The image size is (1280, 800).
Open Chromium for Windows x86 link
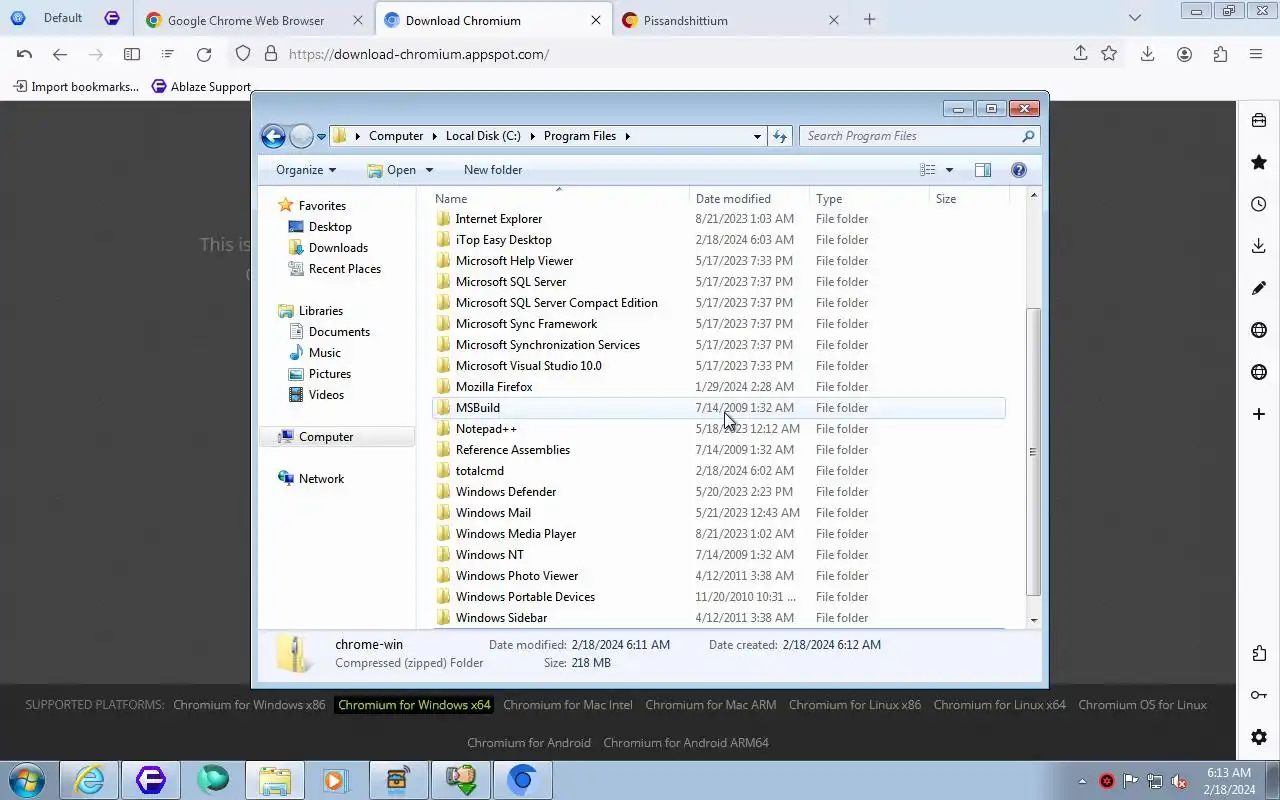pos(249,705)
